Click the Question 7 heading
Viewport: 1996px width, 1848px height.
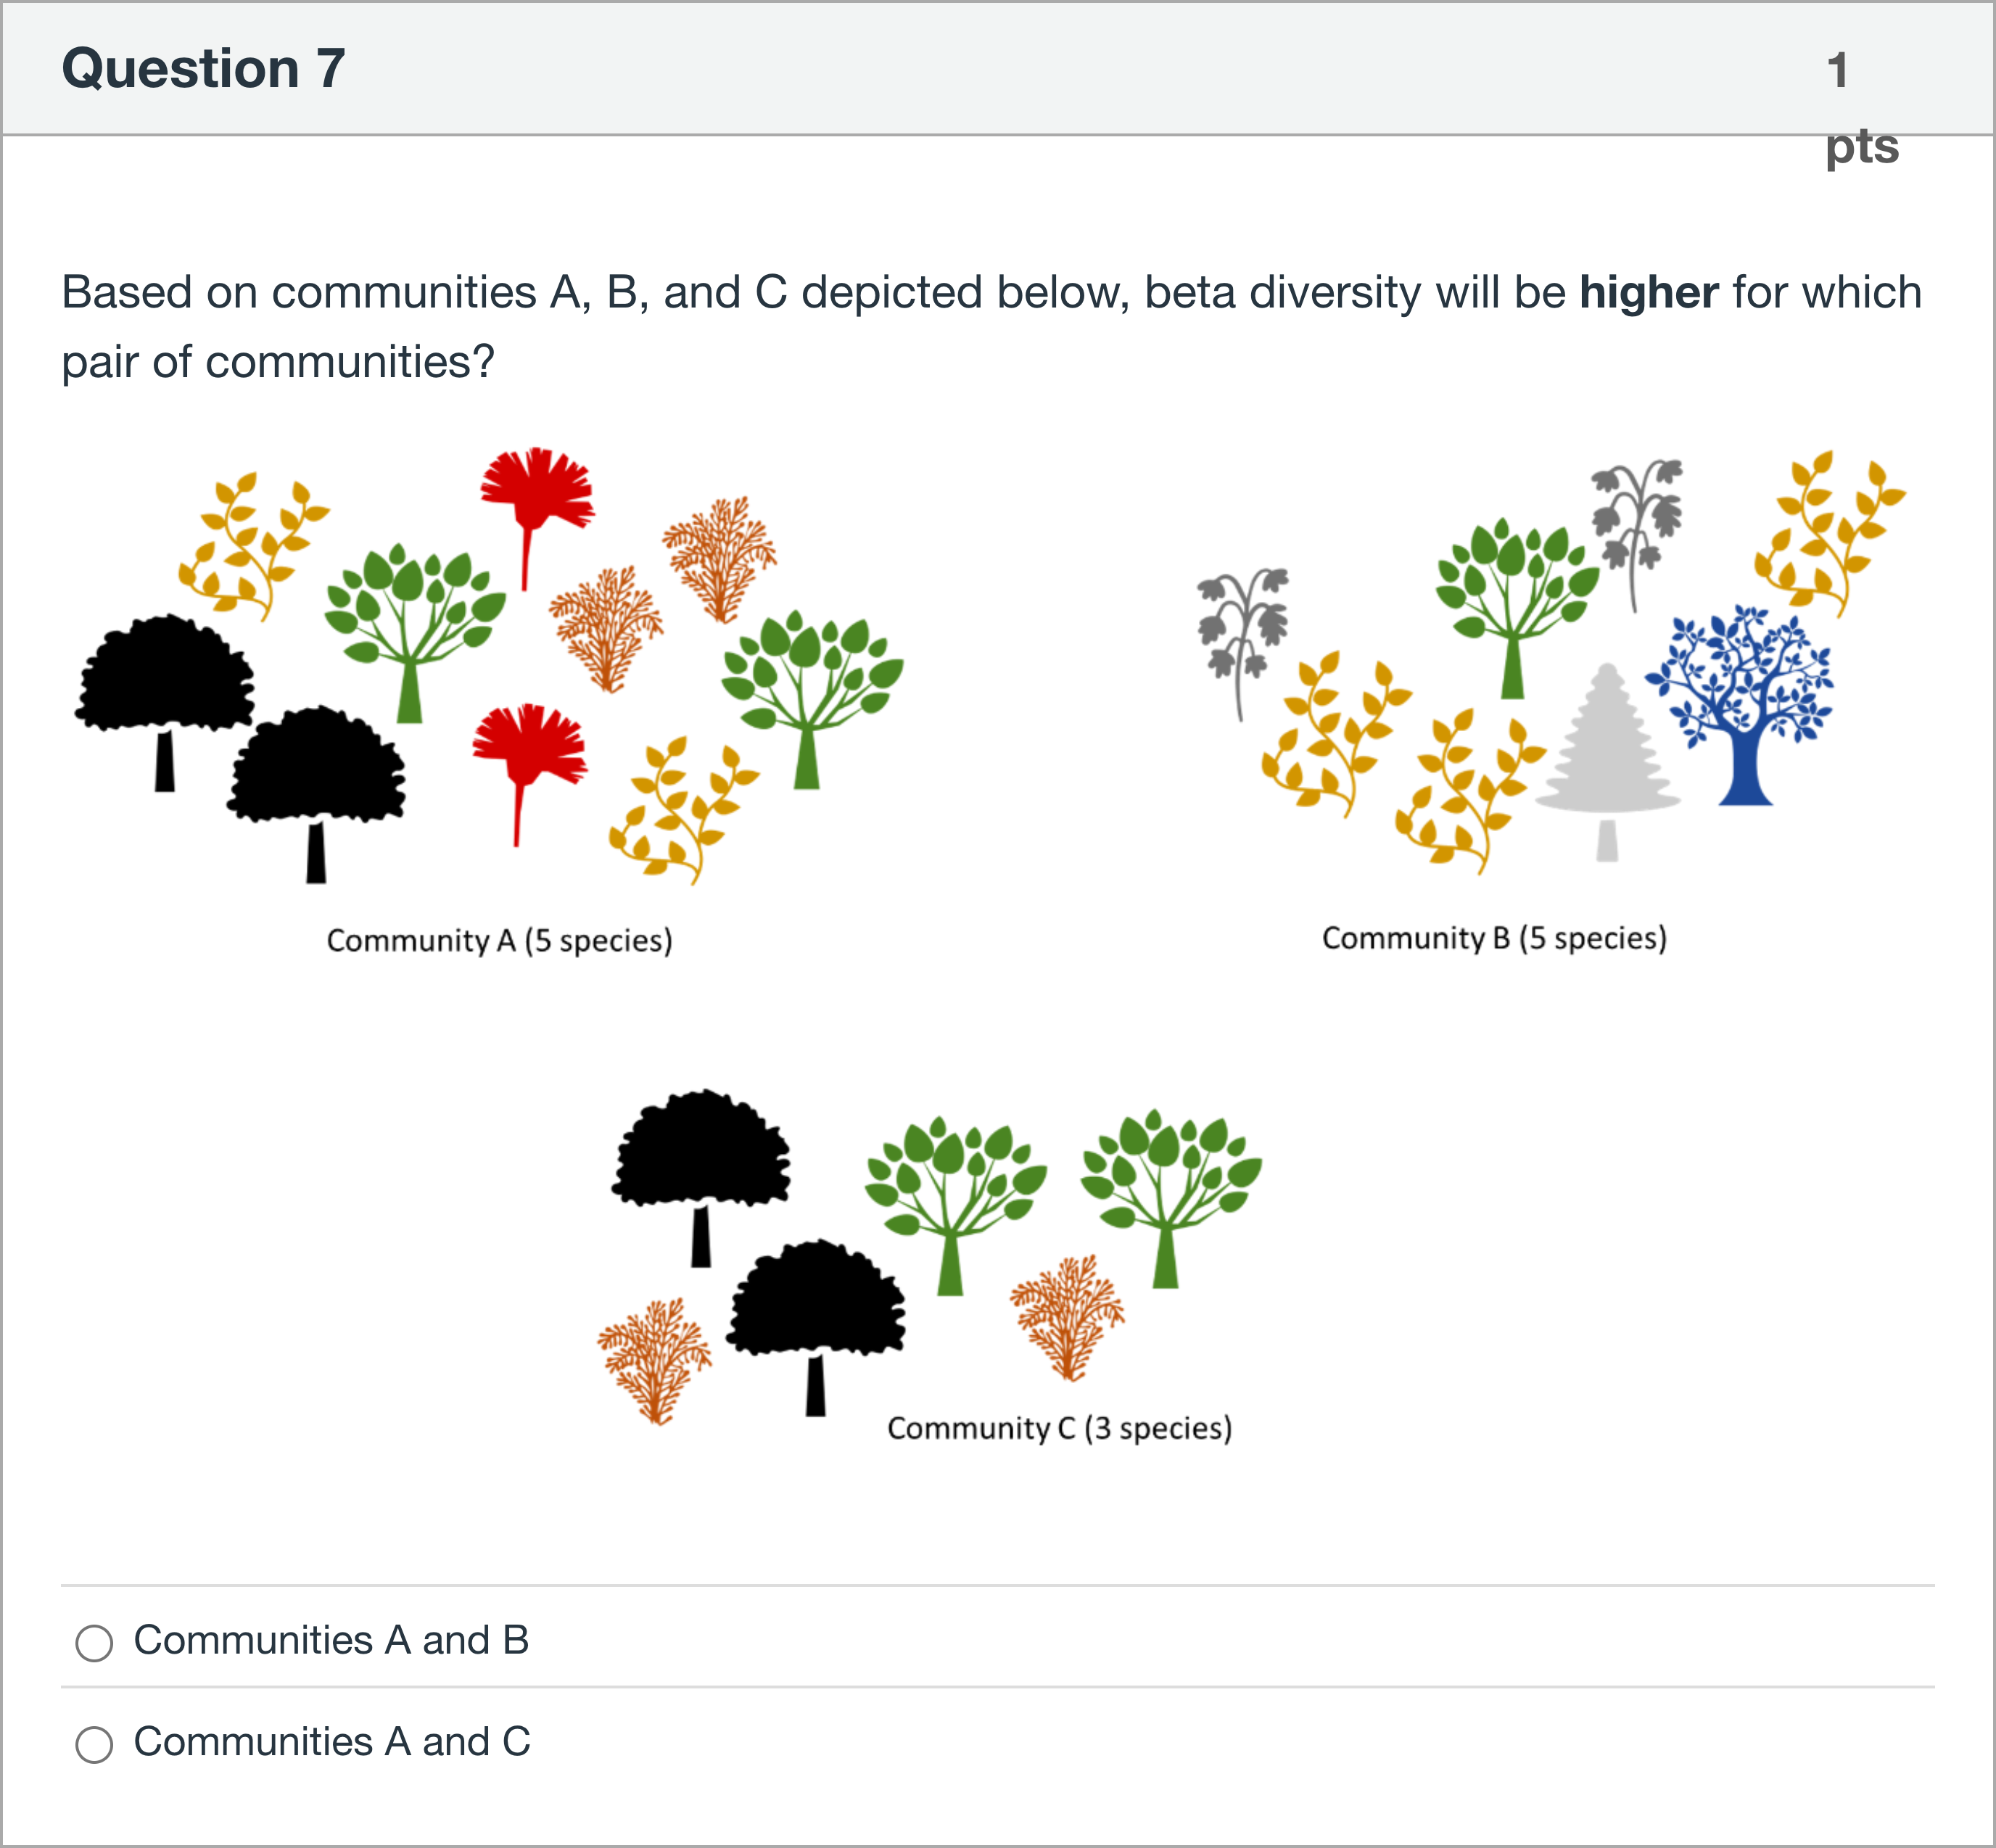pos(203,68)
